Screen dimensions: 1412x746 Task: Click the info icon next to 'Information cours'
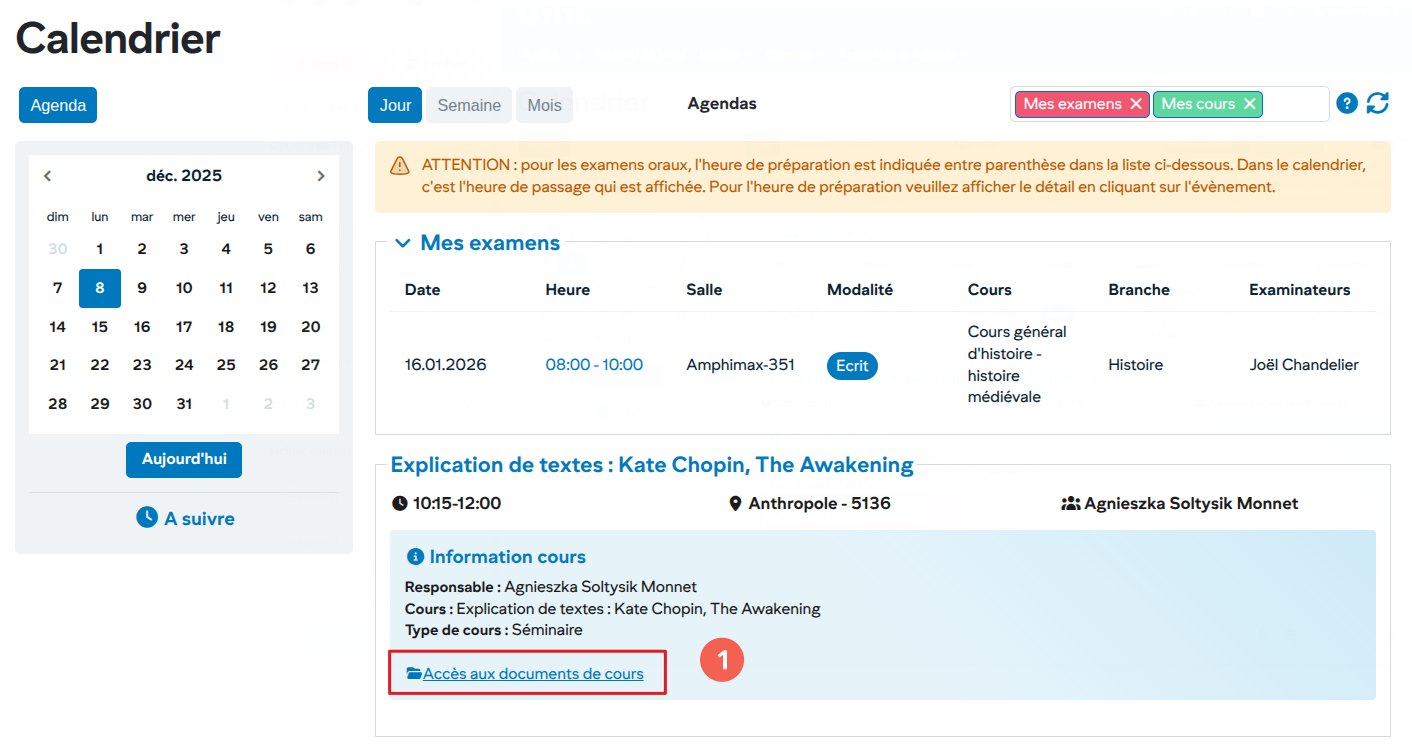coord(416,557)
